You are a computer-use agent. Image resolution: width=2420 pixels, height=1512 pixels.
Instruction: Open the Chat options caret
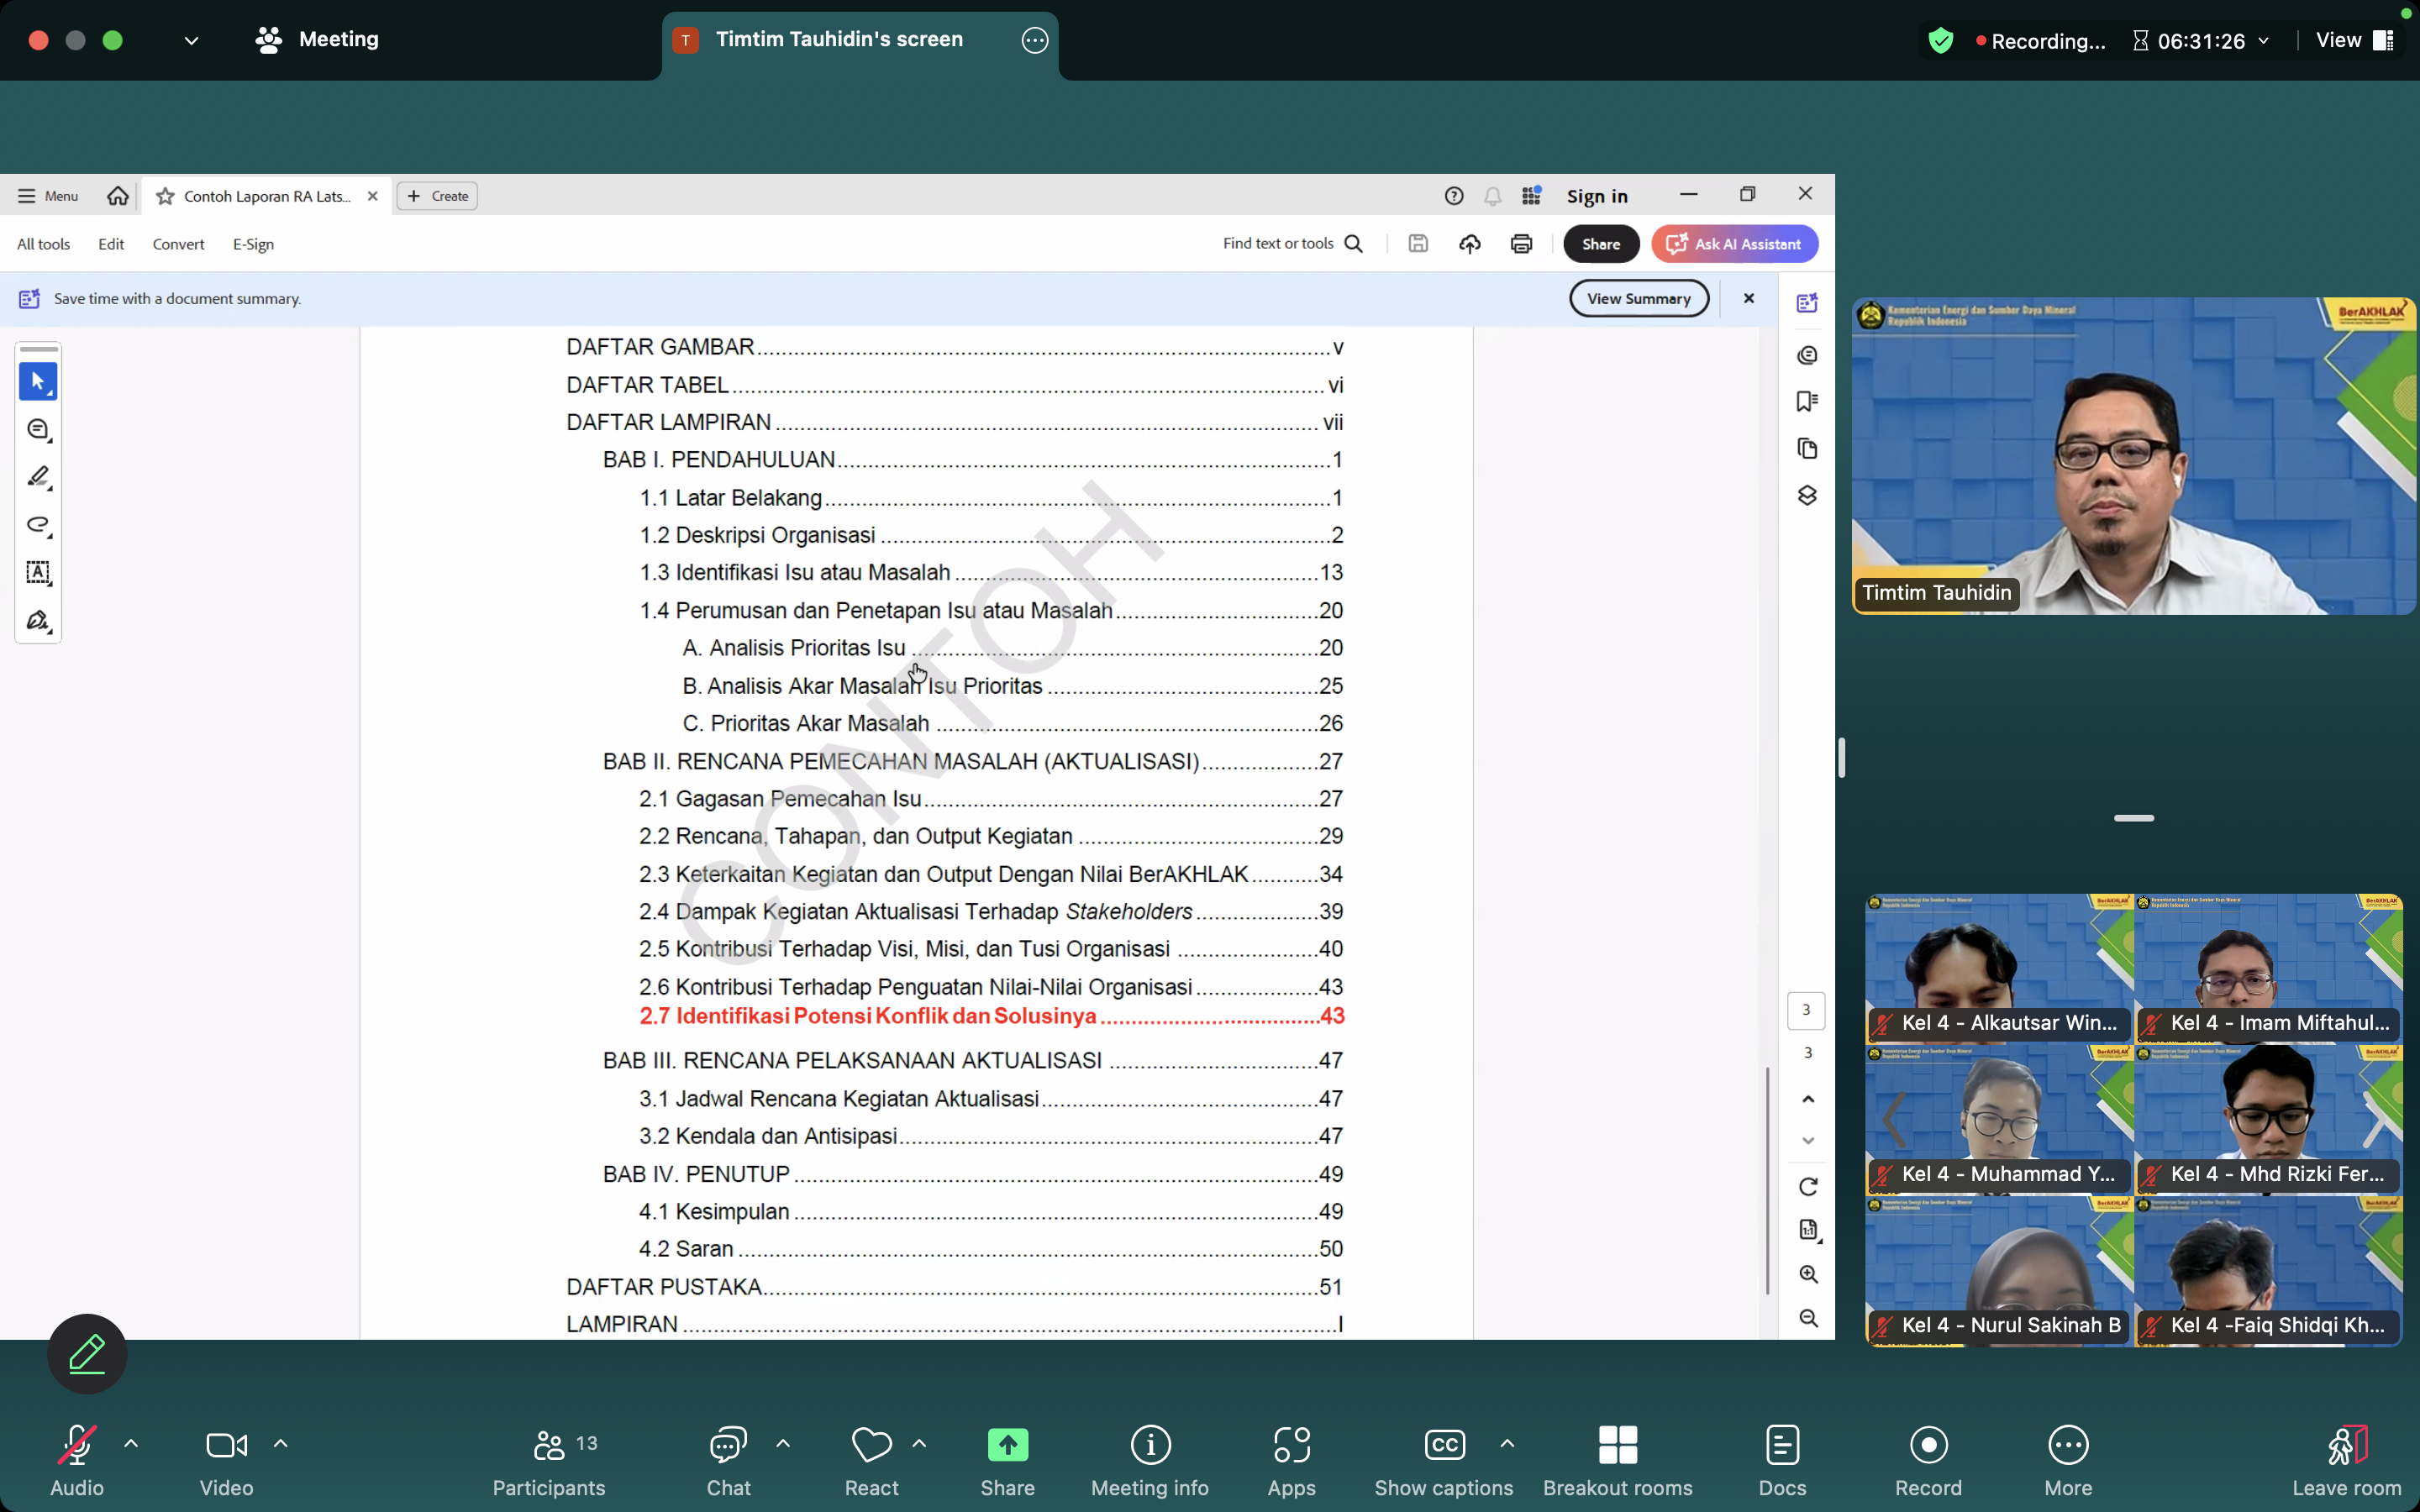click(783, 1443)
